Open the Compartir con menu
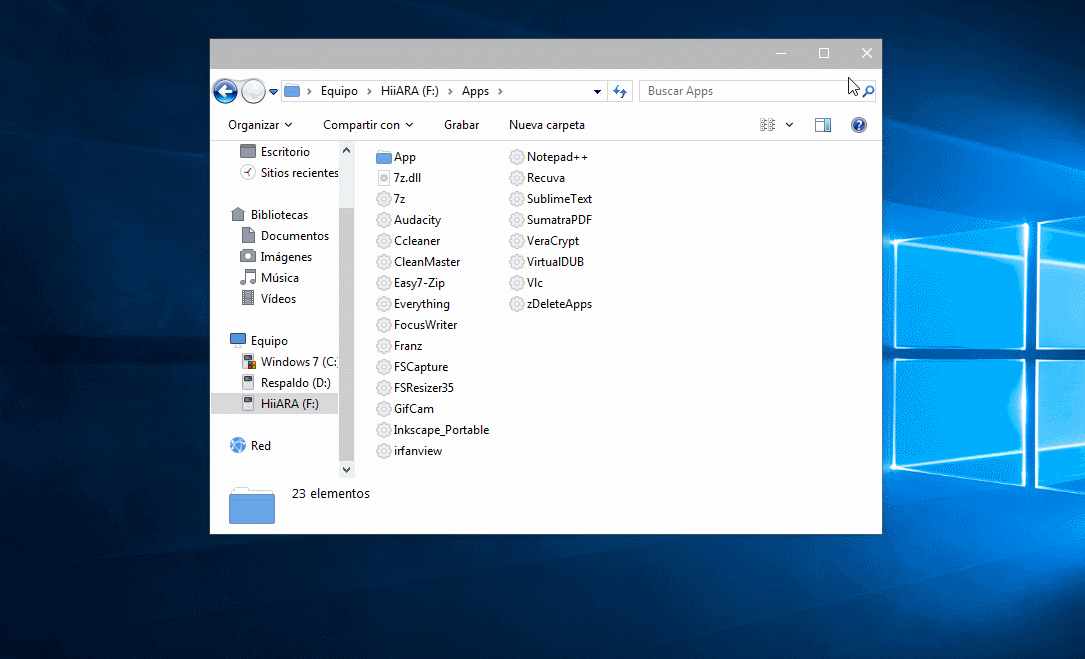 click(x=368, y=125)
